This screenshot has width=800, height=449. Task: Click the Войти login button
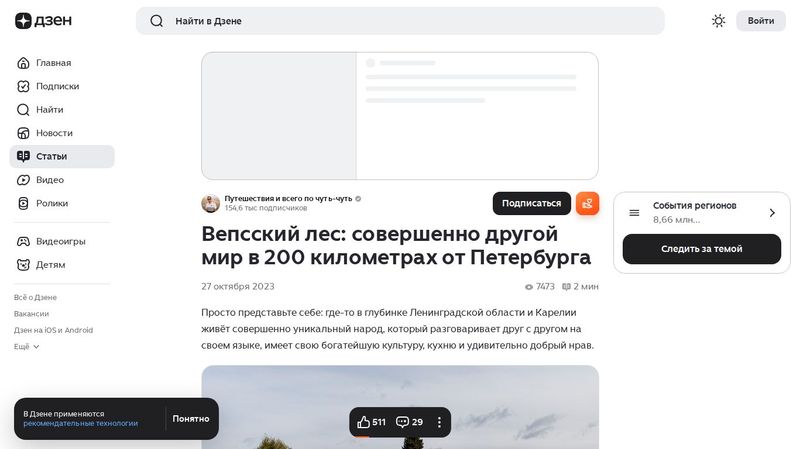pyautogui.click(x=760, y=21)
